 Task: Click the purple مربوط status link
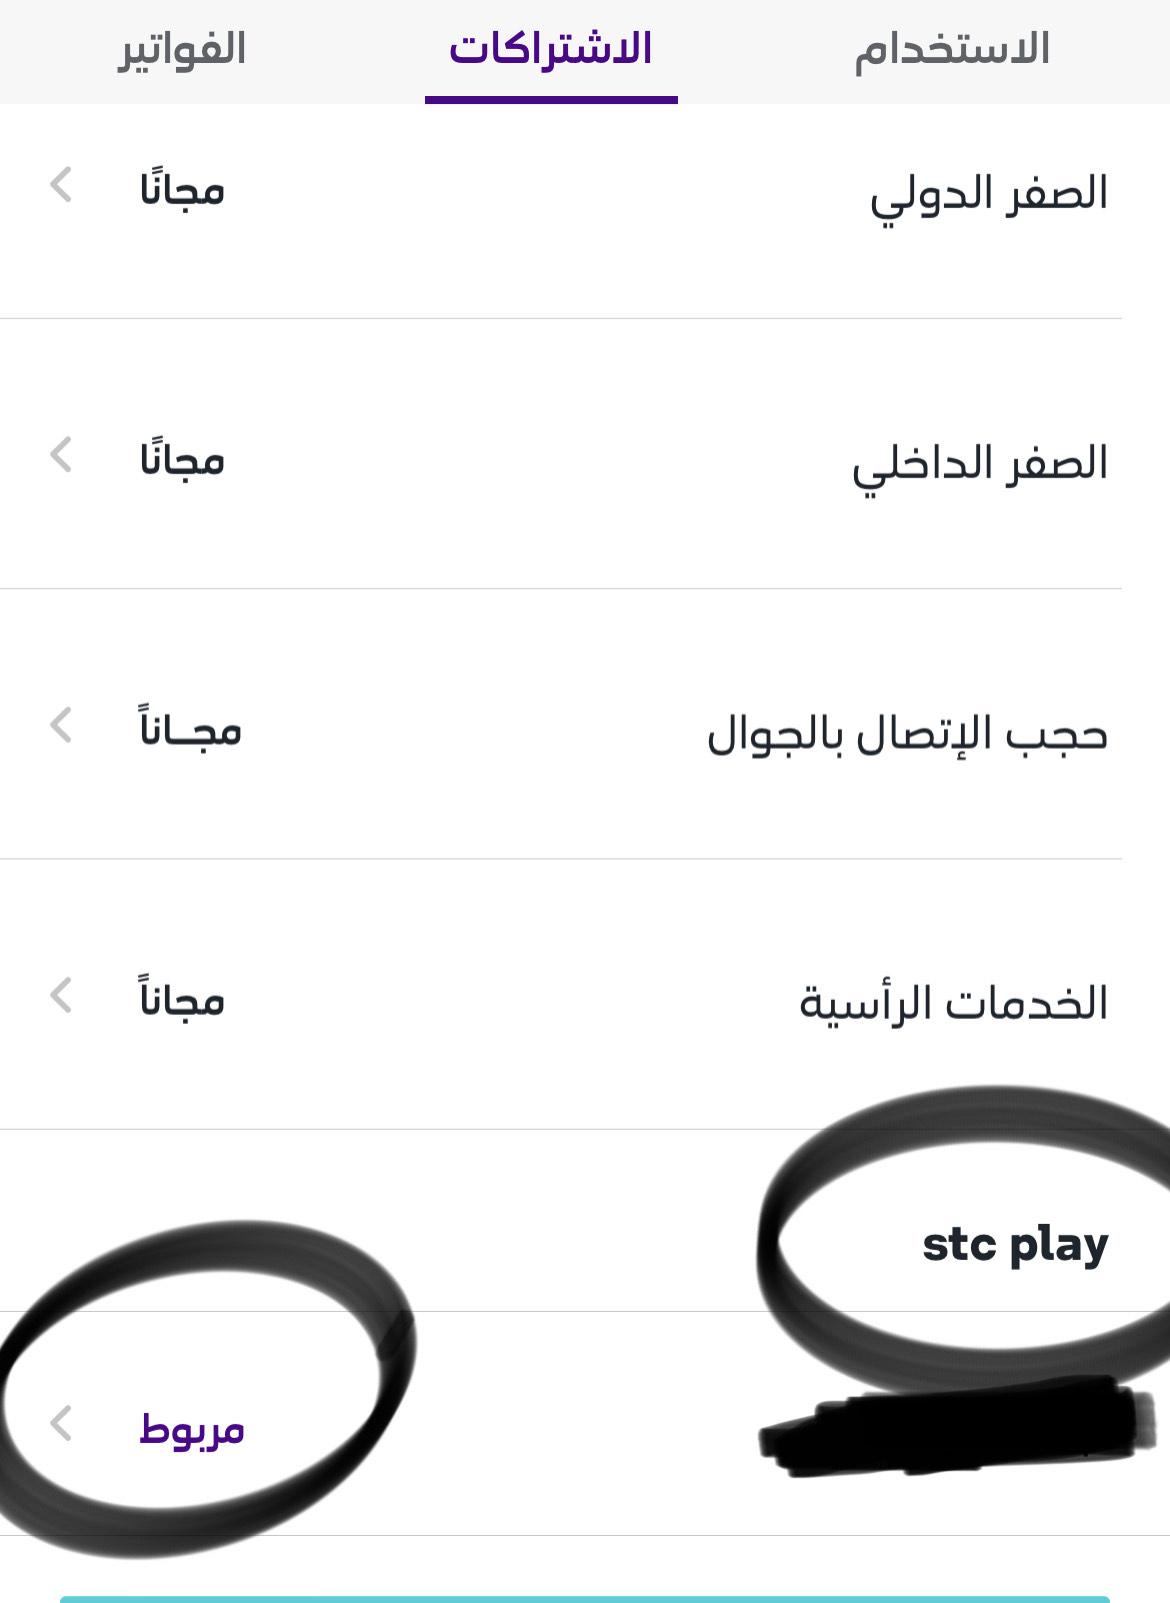192,1429
